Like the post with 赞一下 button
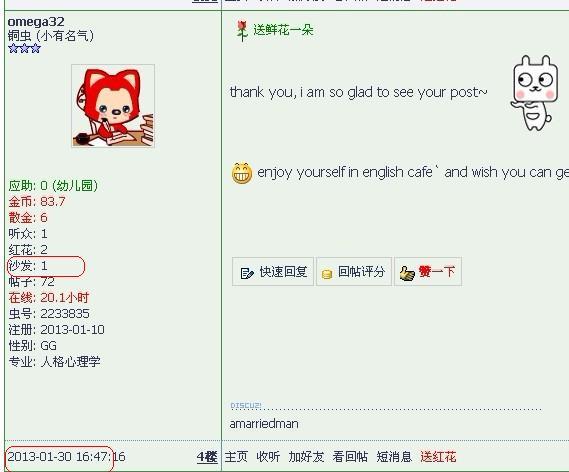Image resolution: width=569 pixels, height=472 pixels. click(428, 272)
